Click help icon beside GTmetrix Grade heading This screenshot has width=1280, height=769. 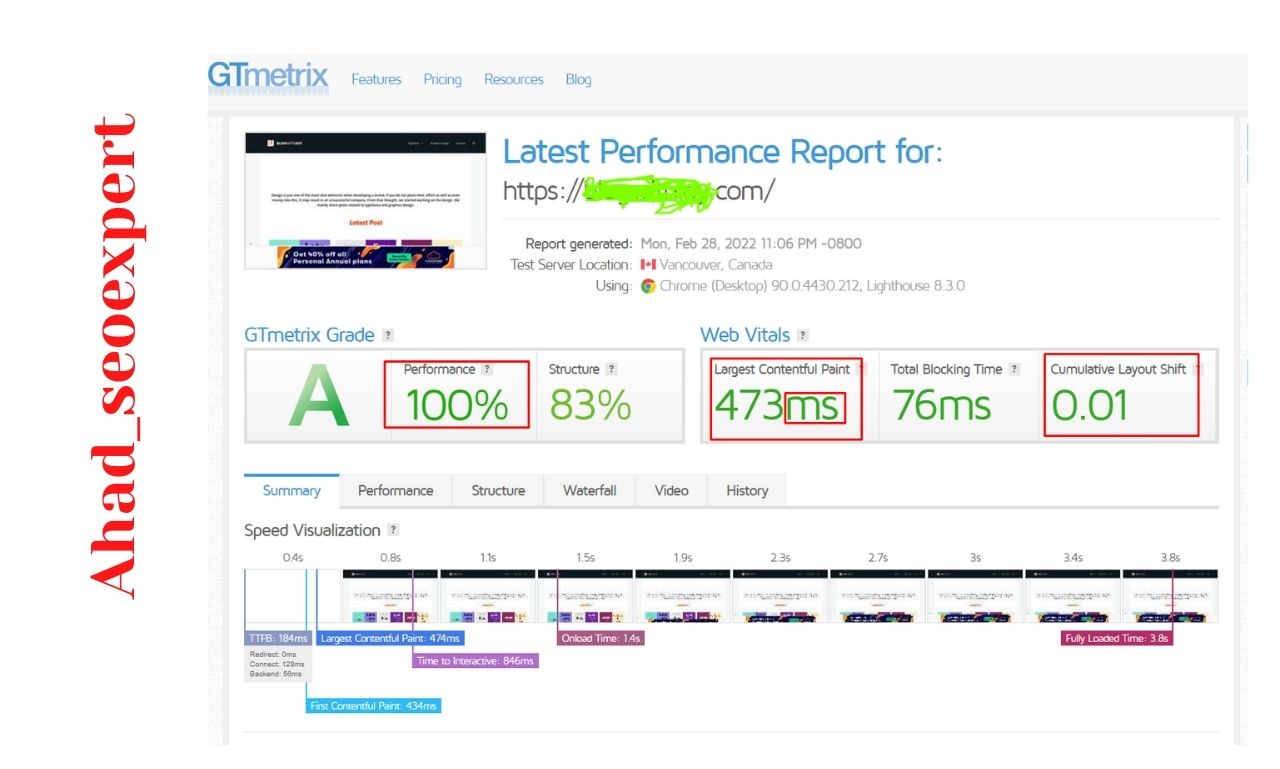point(388,336)
